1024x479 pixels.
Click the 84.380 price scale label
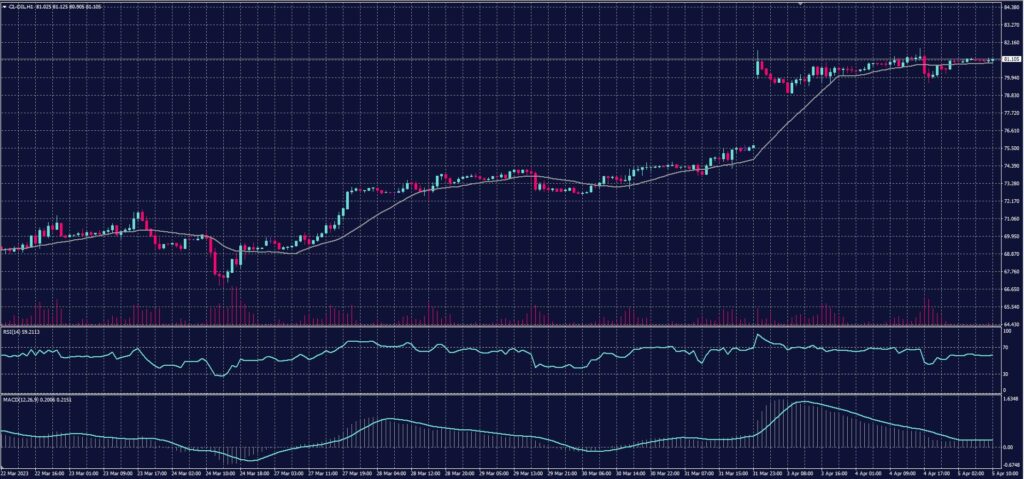tap(1010, 8)
